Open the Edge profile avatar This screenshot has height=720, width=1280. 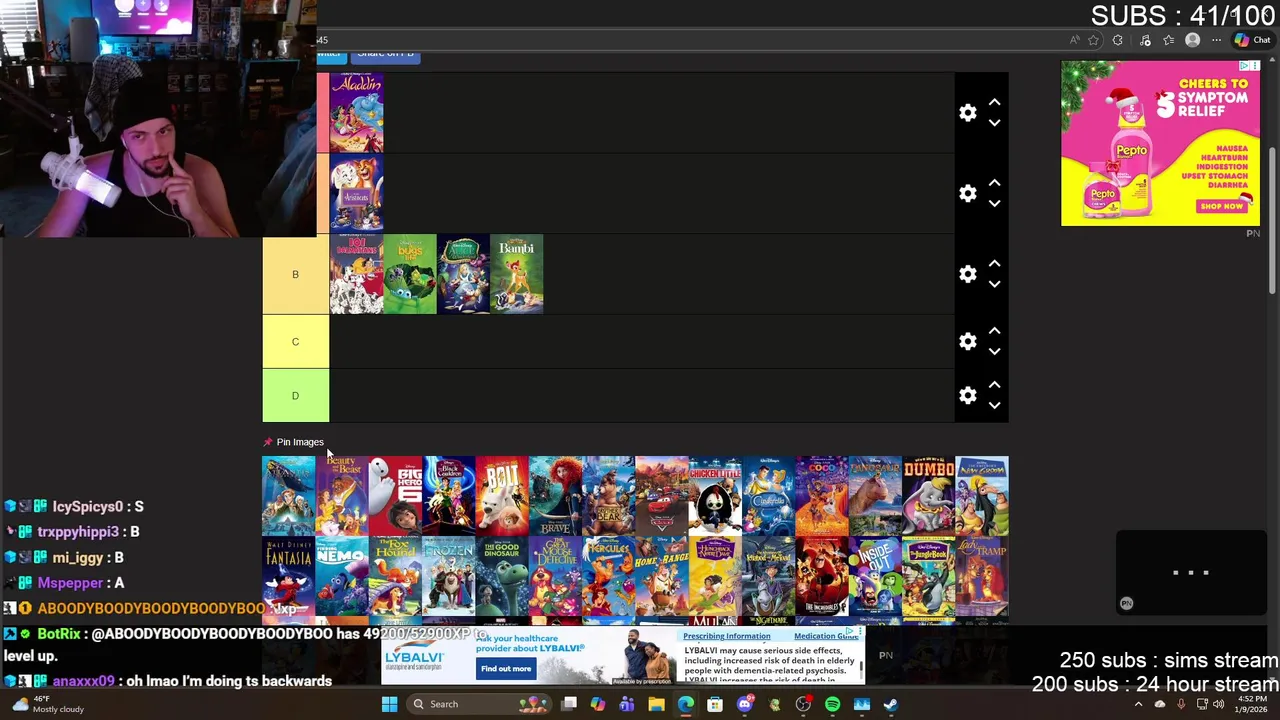pyautogui.click(x=1192, y=40)
